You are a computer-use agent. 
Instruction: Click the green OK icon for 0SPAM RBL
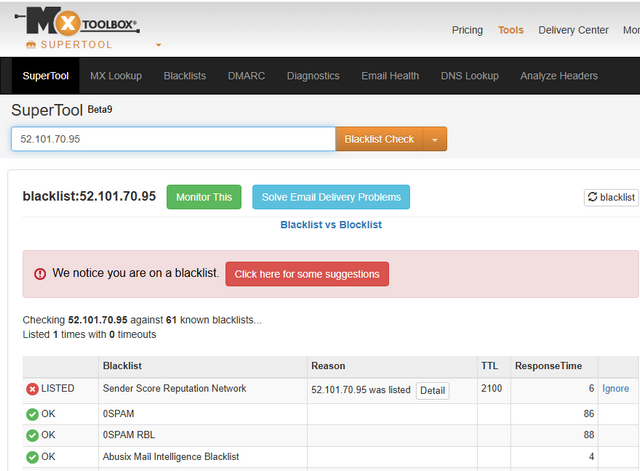point(32,435)
